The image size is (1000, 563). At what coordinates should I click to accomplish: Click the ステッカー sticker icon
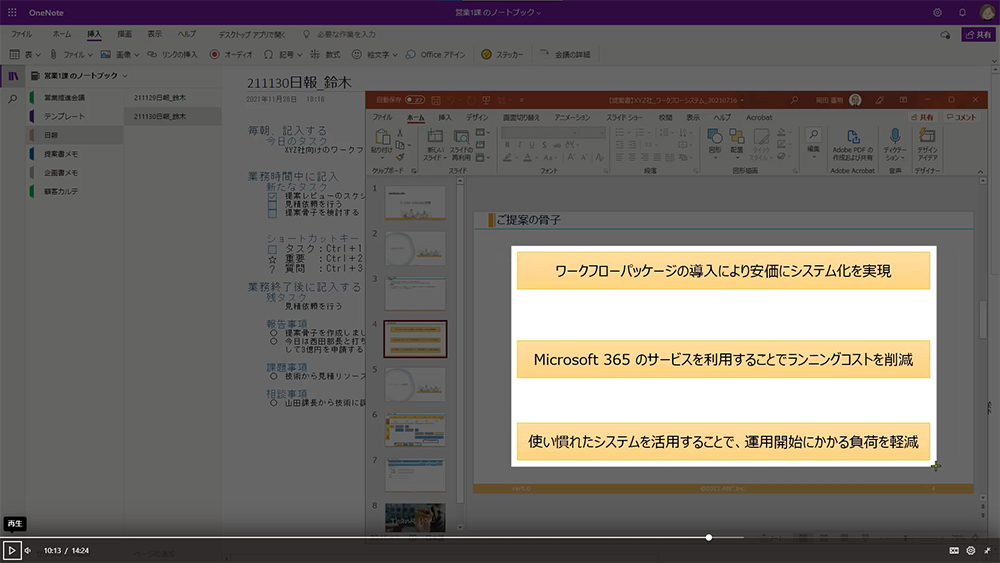tap(486, 55)
